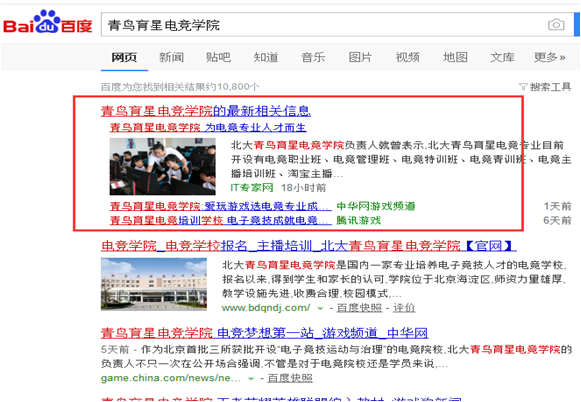Open the 为电竞专业人才而生 news link
The width and height of the screenshot is (581, 402).
tap(208, 127)
